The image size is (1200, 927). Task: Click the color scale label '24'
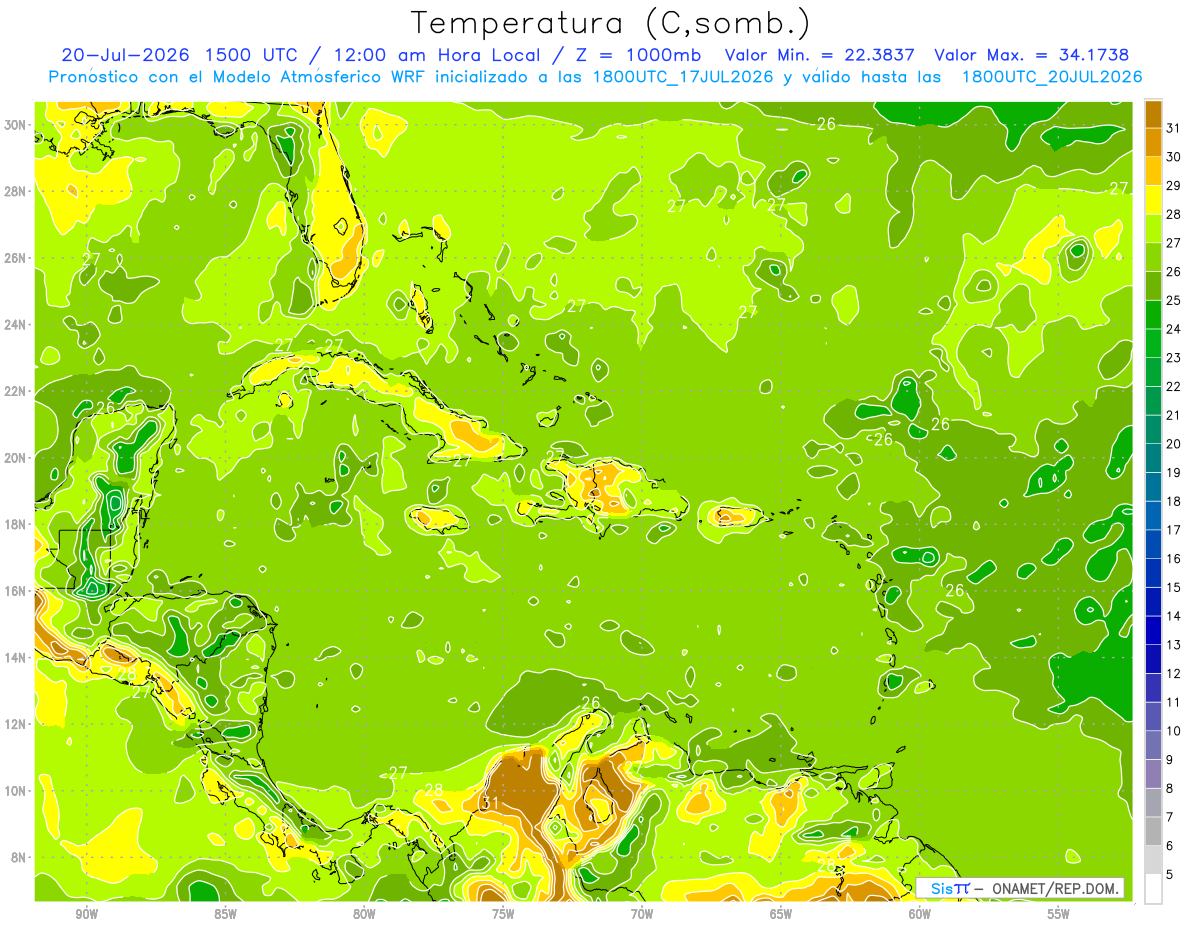coord(1174,329)
